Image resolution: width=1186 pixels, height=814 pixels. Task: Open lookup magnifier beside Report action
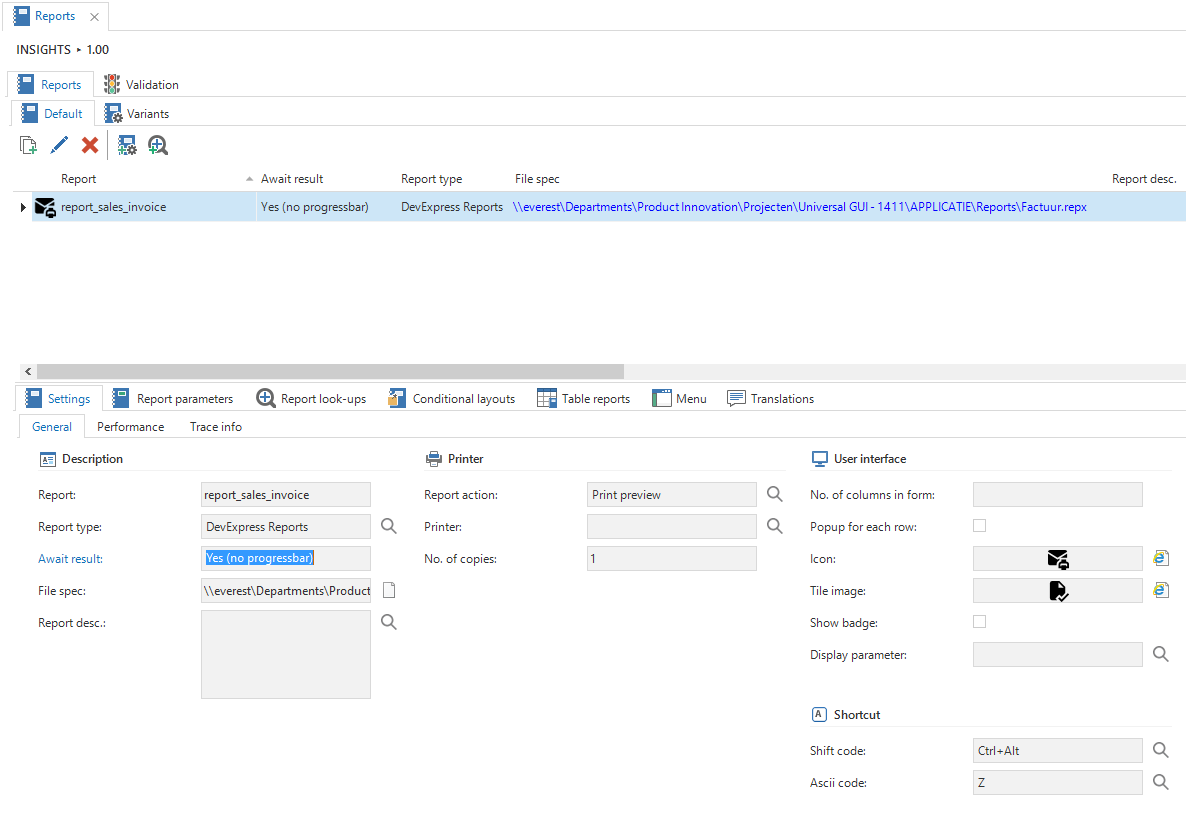coord(775,494)
